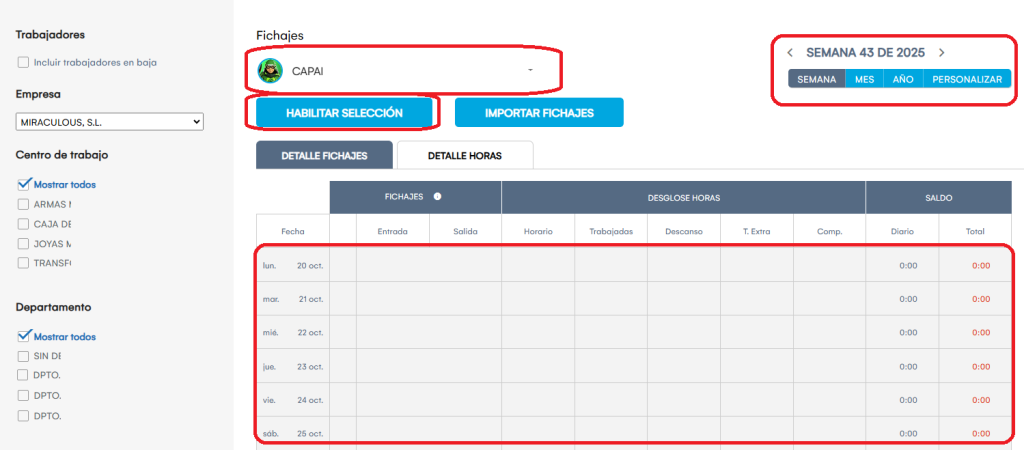
Task: Open the Empresa MIRACULOUS, S.L. dropdown
Action: [x=110, y=121]
